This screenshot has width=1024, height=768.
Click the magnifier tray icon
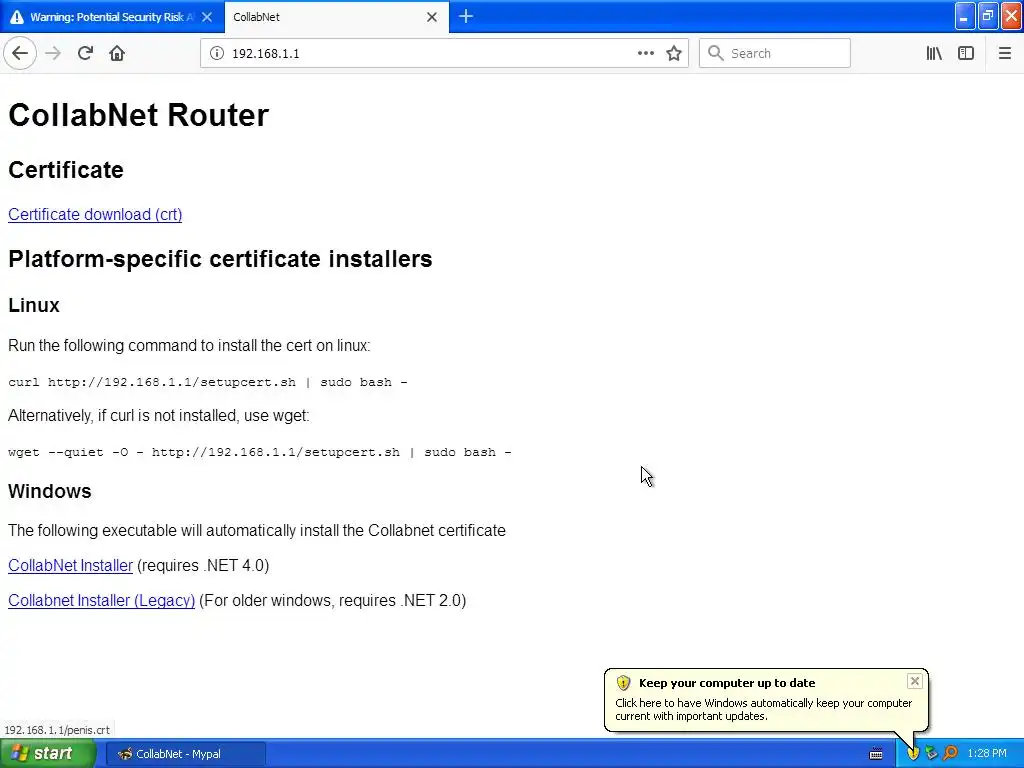(x=950, y=754)
